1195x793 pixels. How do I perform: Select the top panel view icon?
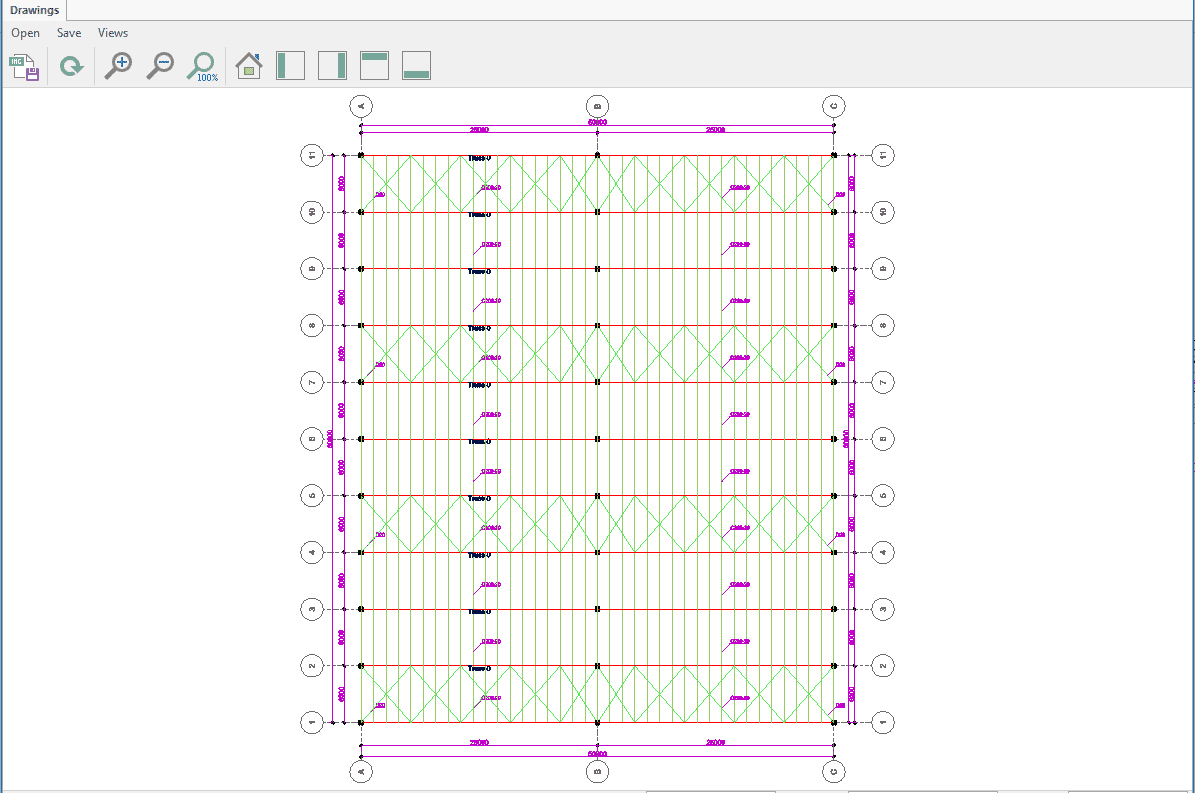pos(374,66)
